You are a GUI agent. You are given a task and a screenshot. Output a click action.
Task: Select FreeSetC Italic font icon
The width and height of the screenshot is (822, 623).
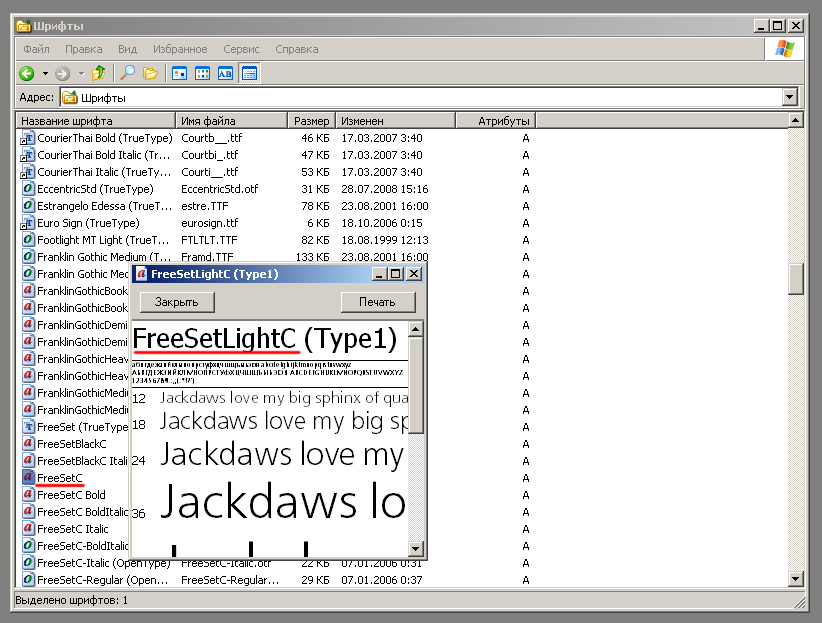(28, 529)
